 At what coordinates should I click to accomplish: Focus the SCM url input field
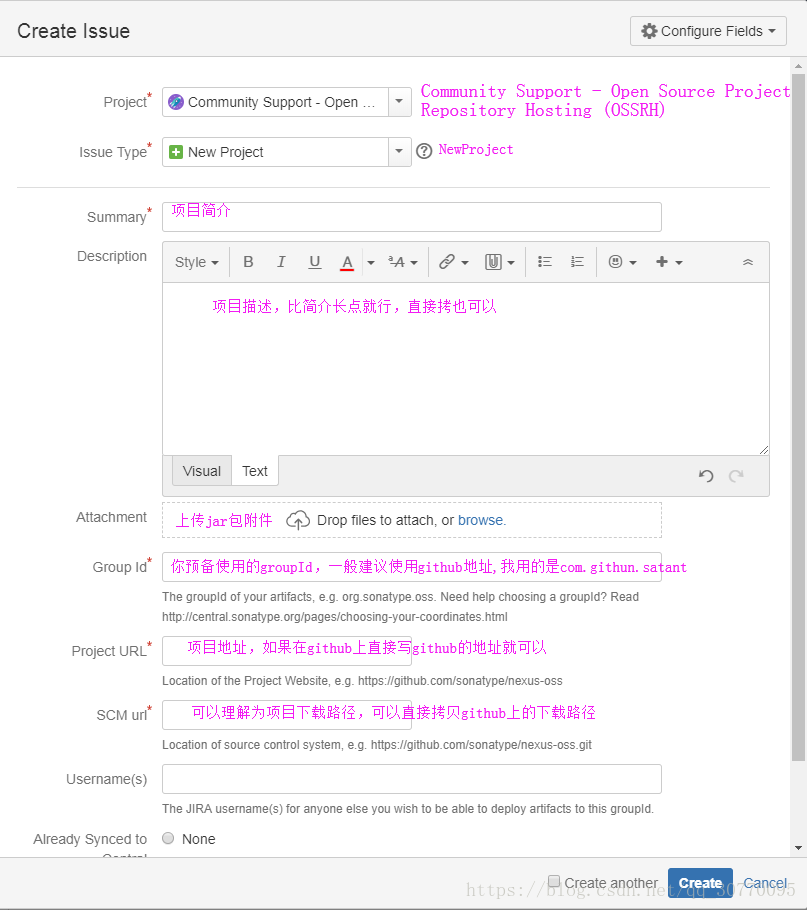[x=287, y=714]
